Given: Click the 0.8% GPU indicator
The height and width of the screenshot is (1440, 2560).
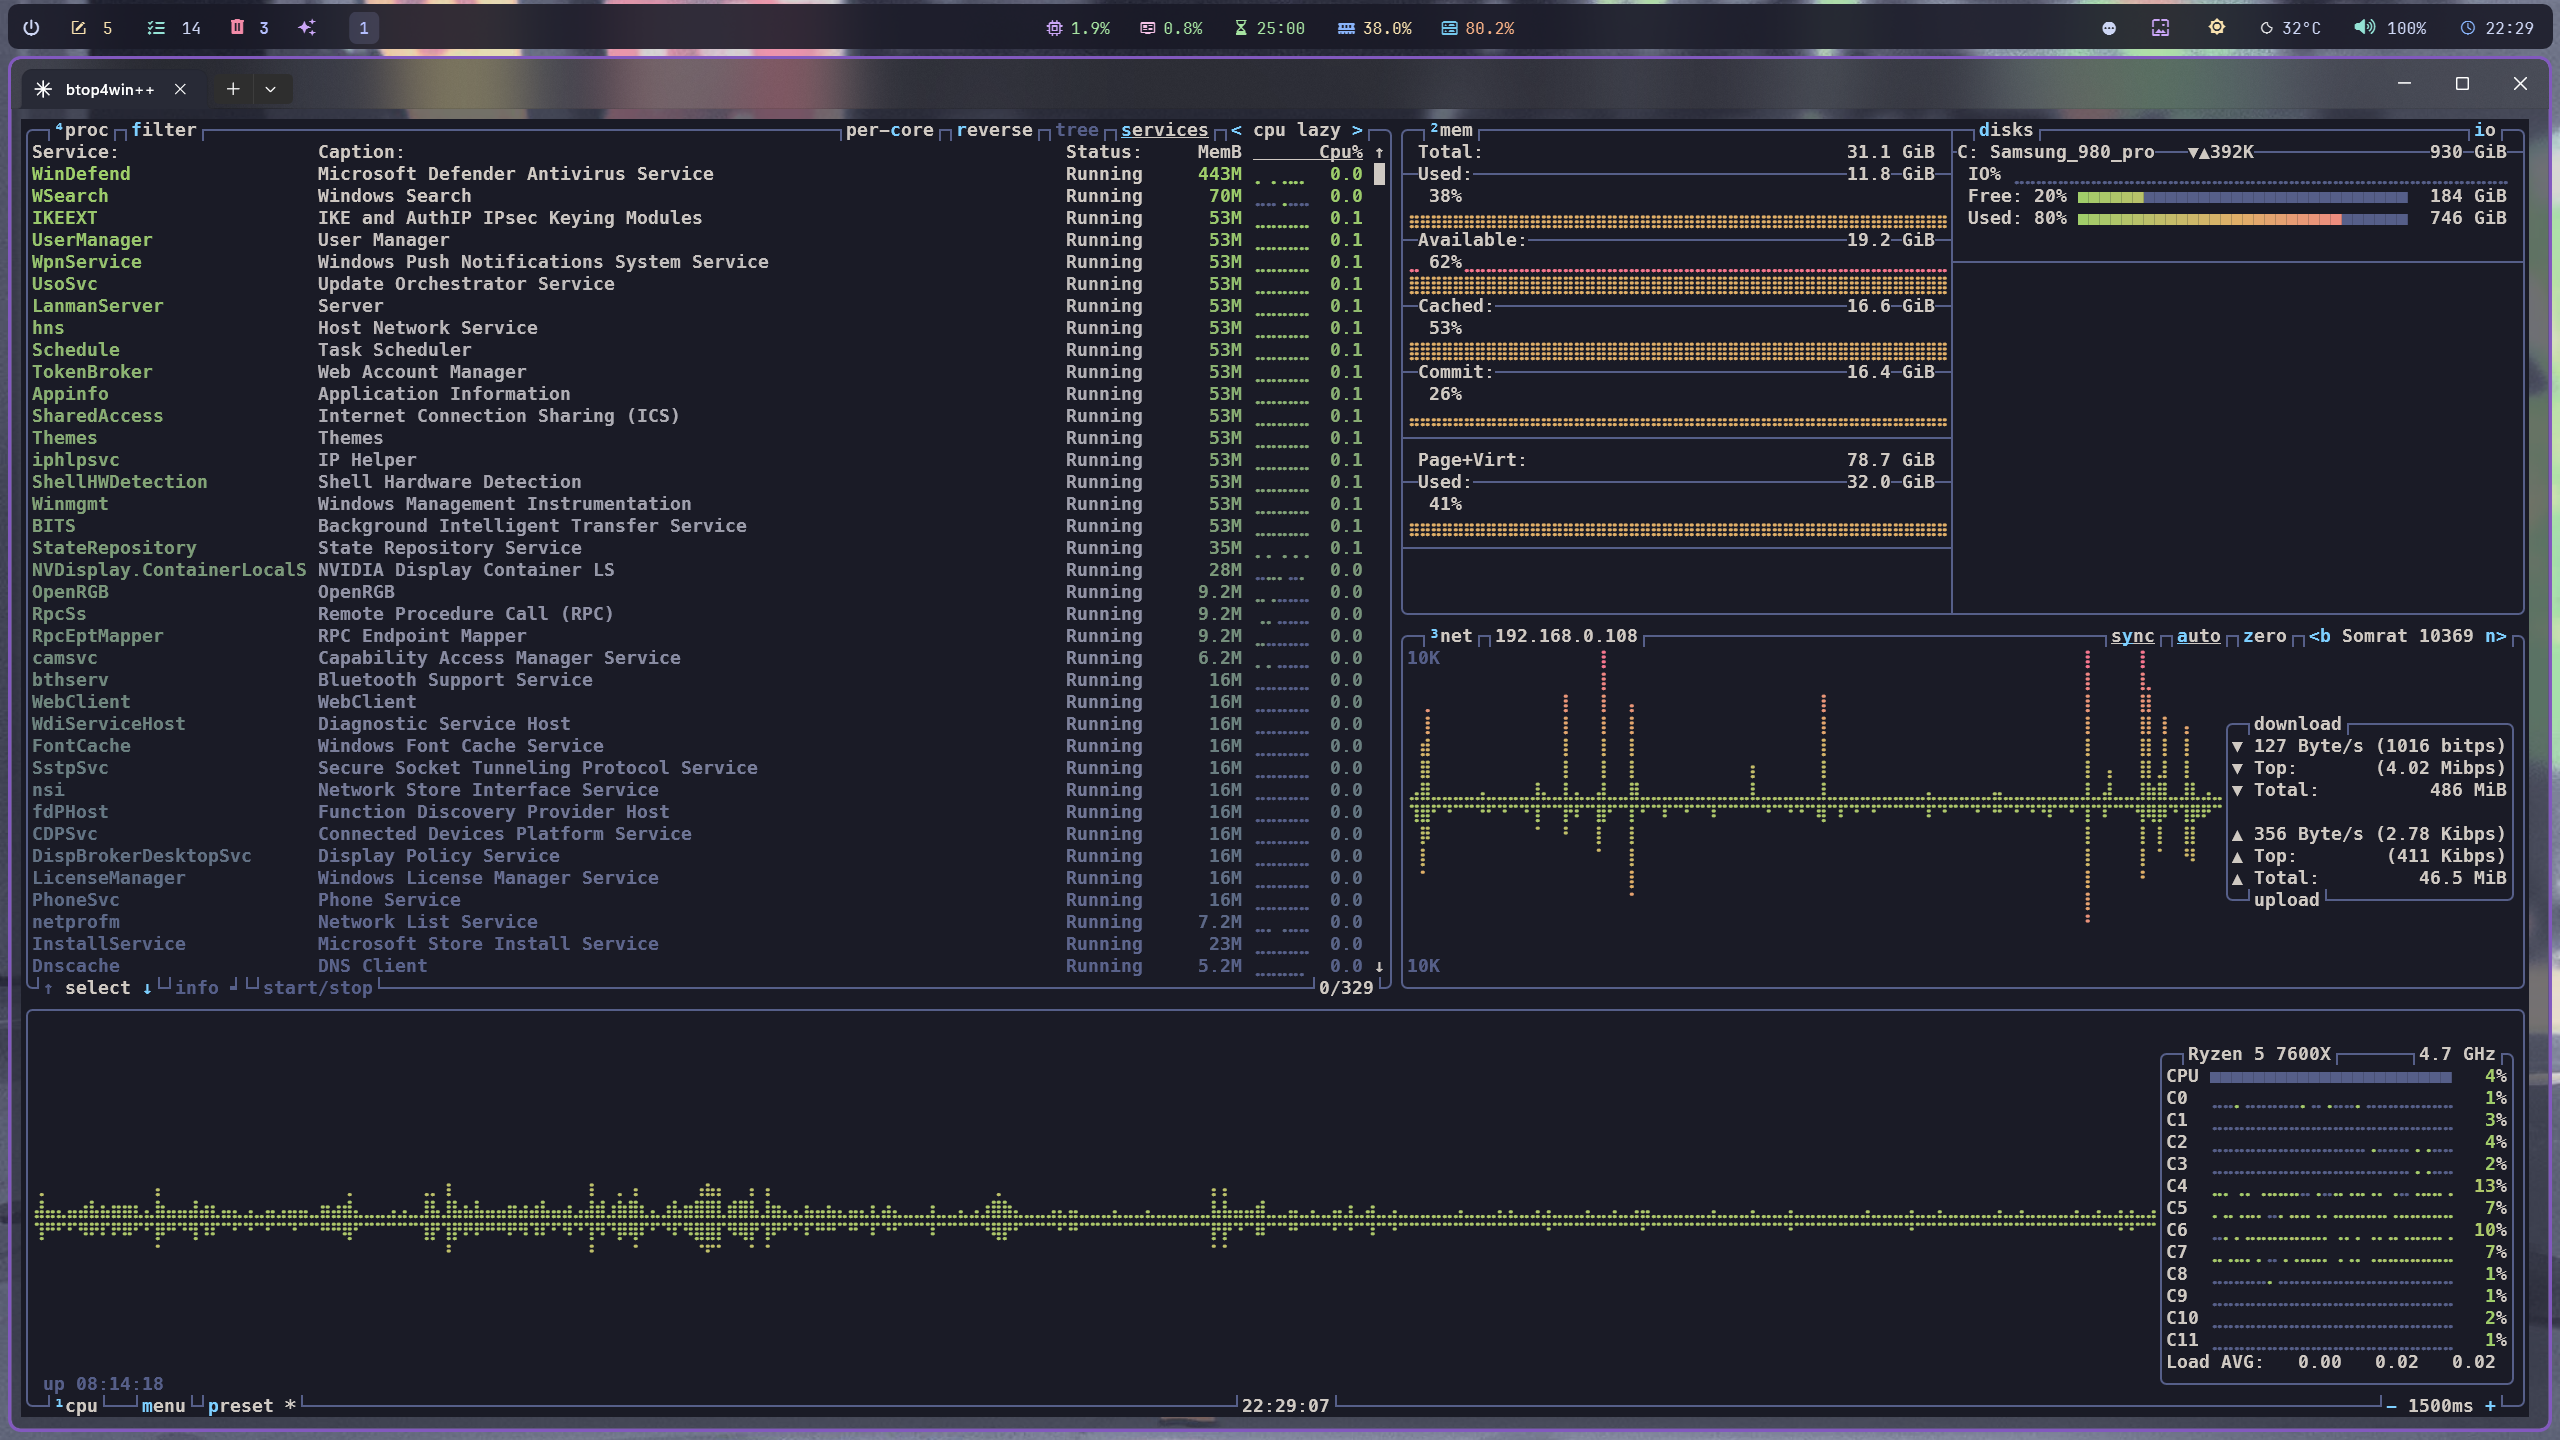Looking at the screenshot, I should click(x=1171, y=28).
